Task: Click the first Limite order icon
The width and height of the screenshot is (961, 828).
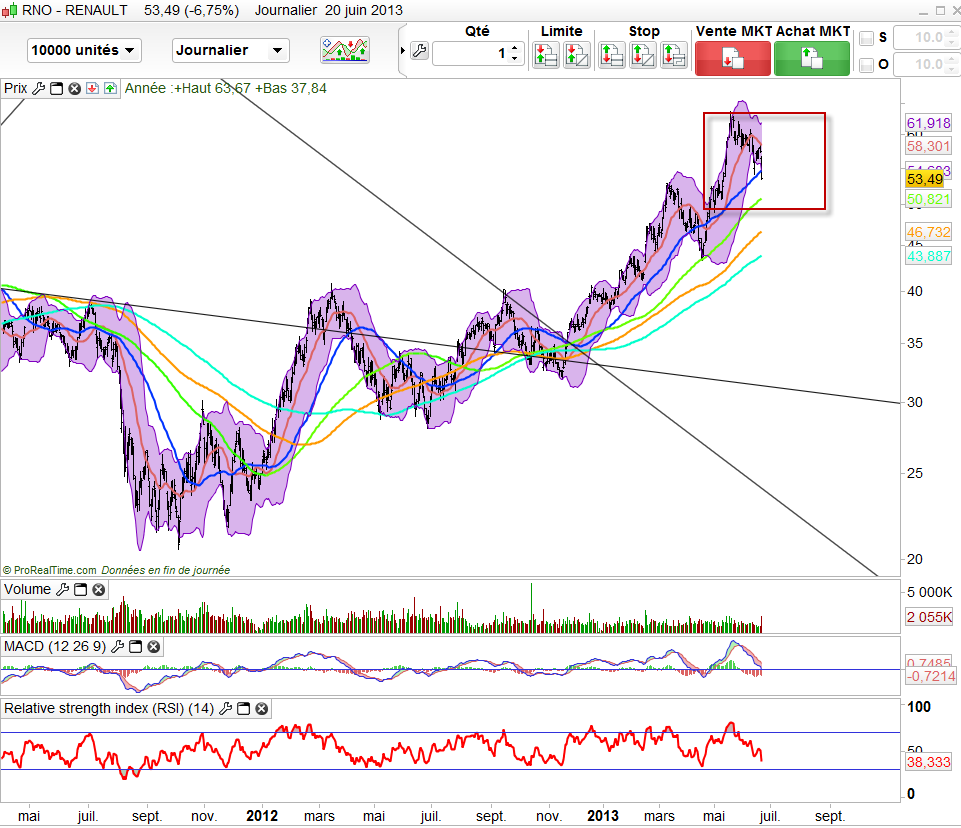Action: pos(545,55)
